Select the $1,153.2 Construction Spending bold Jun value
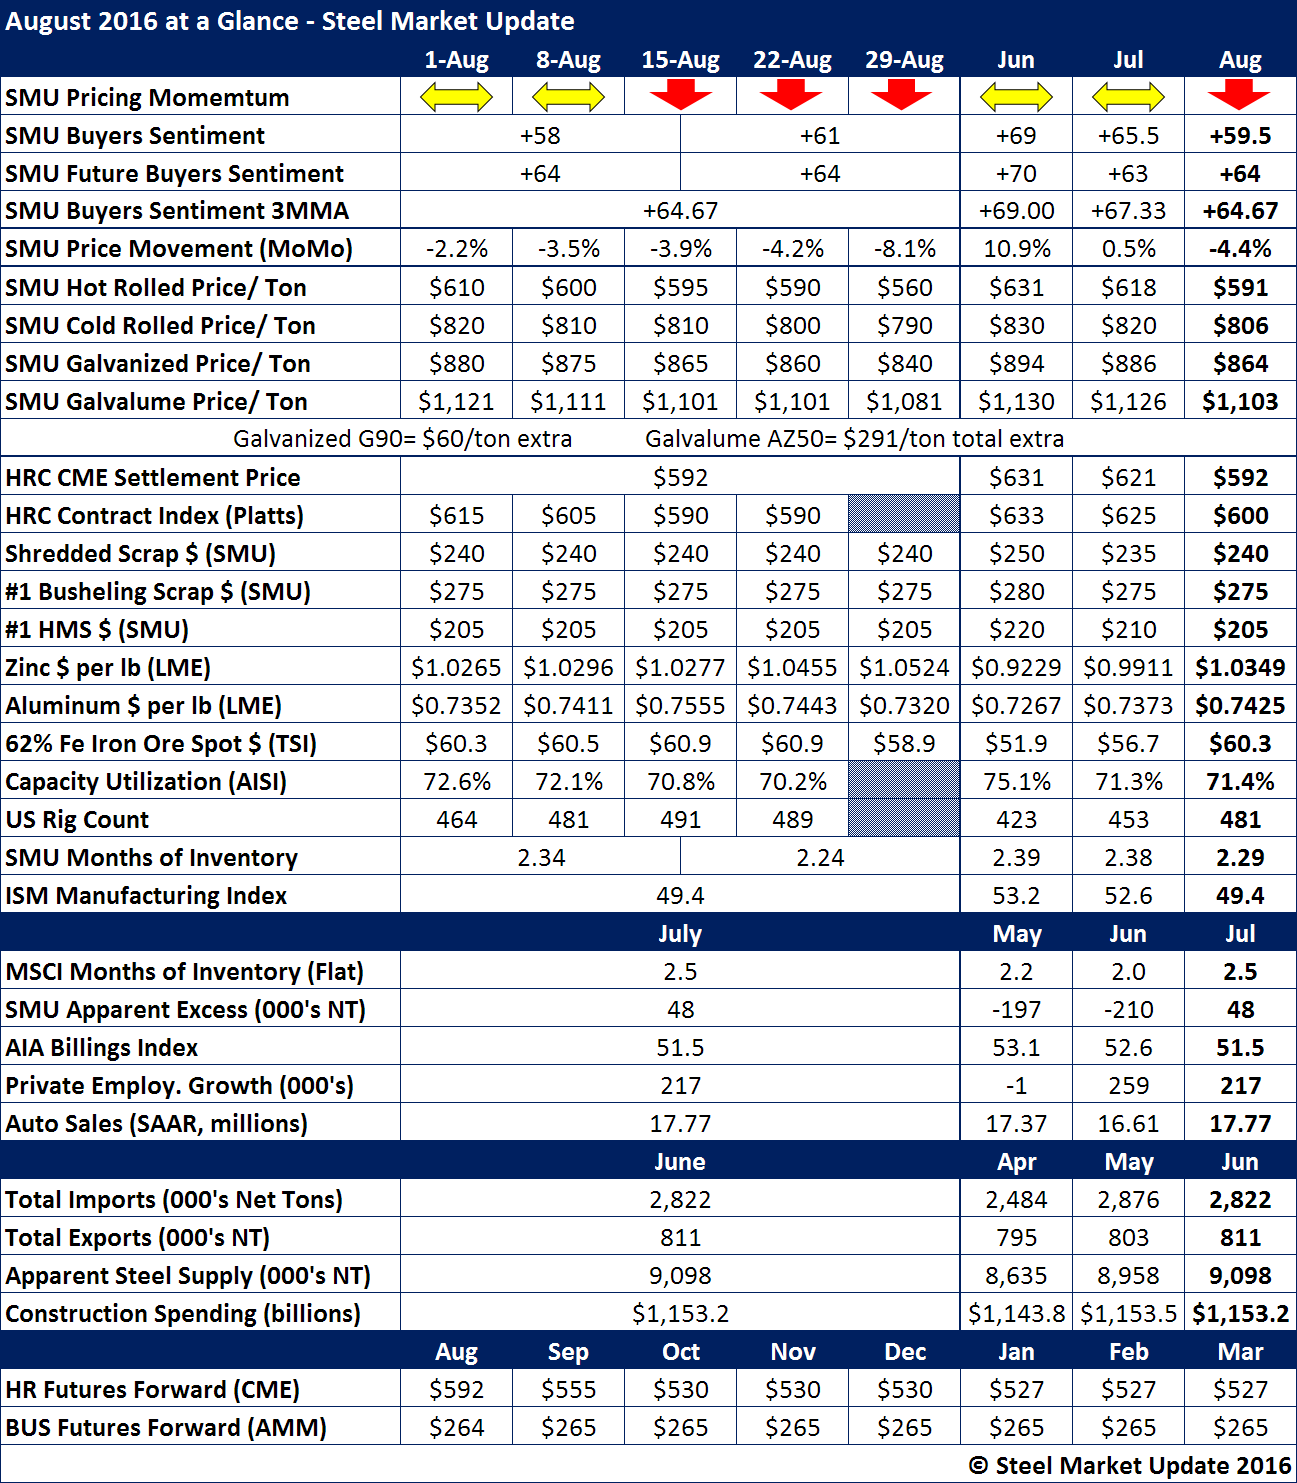 point(1240,1314)
